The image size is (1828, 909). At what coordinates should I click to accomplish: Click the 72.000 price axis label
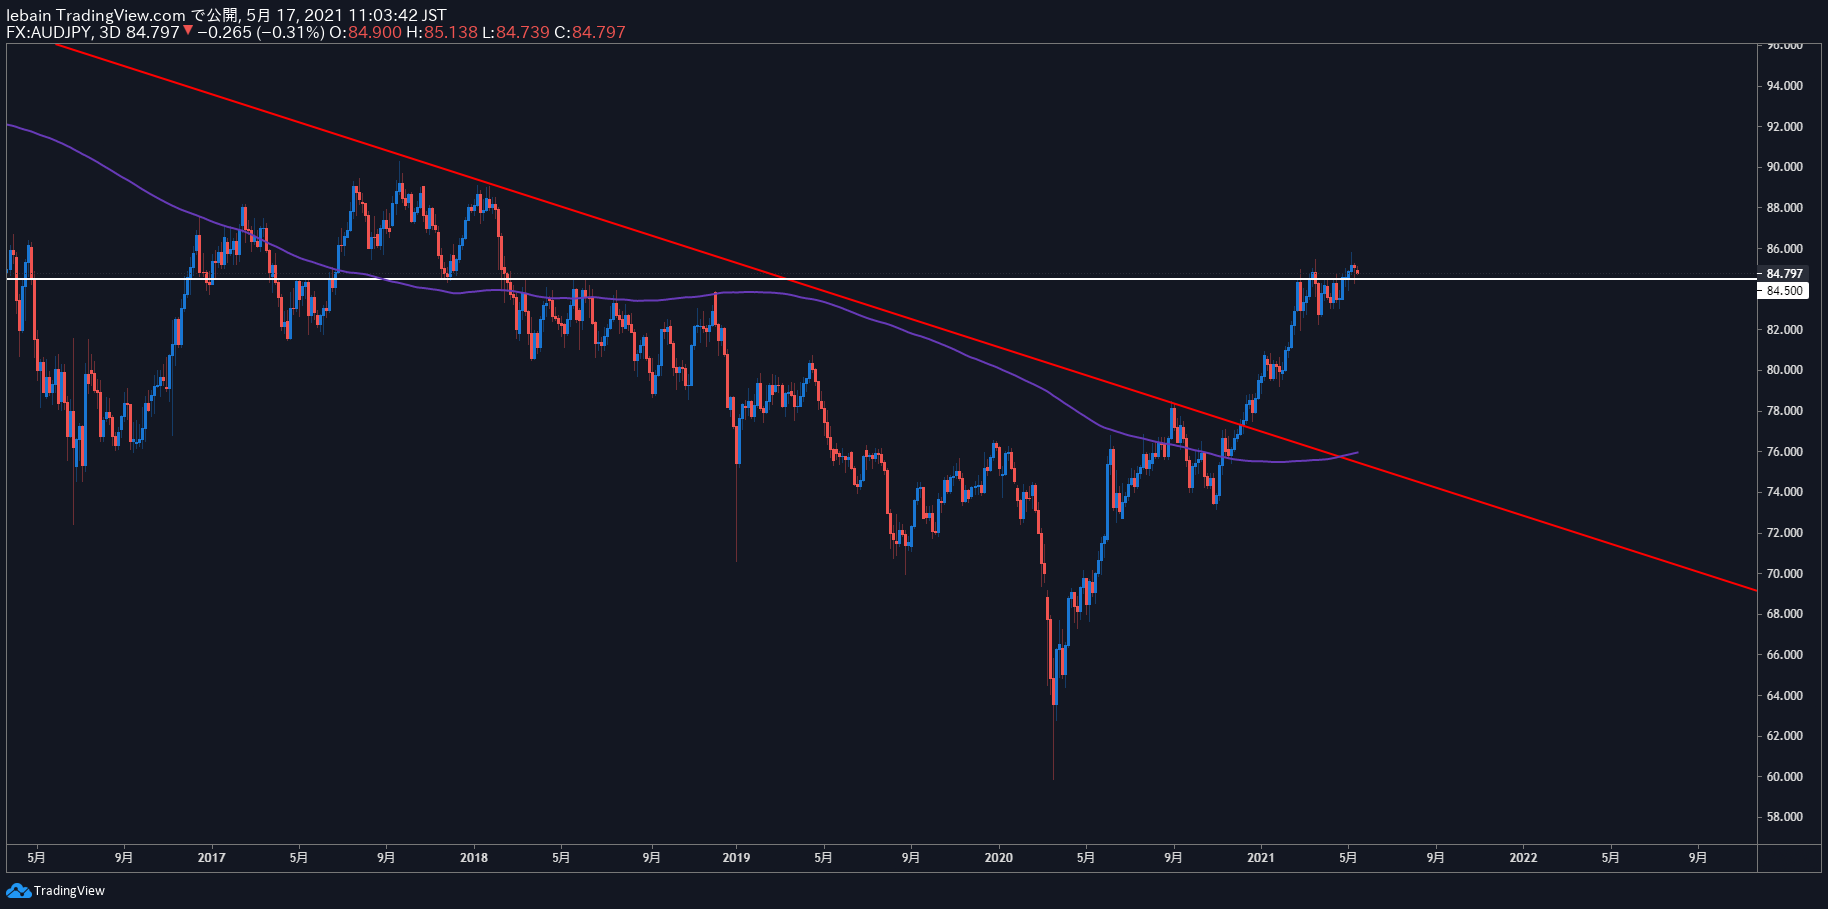1785,533
